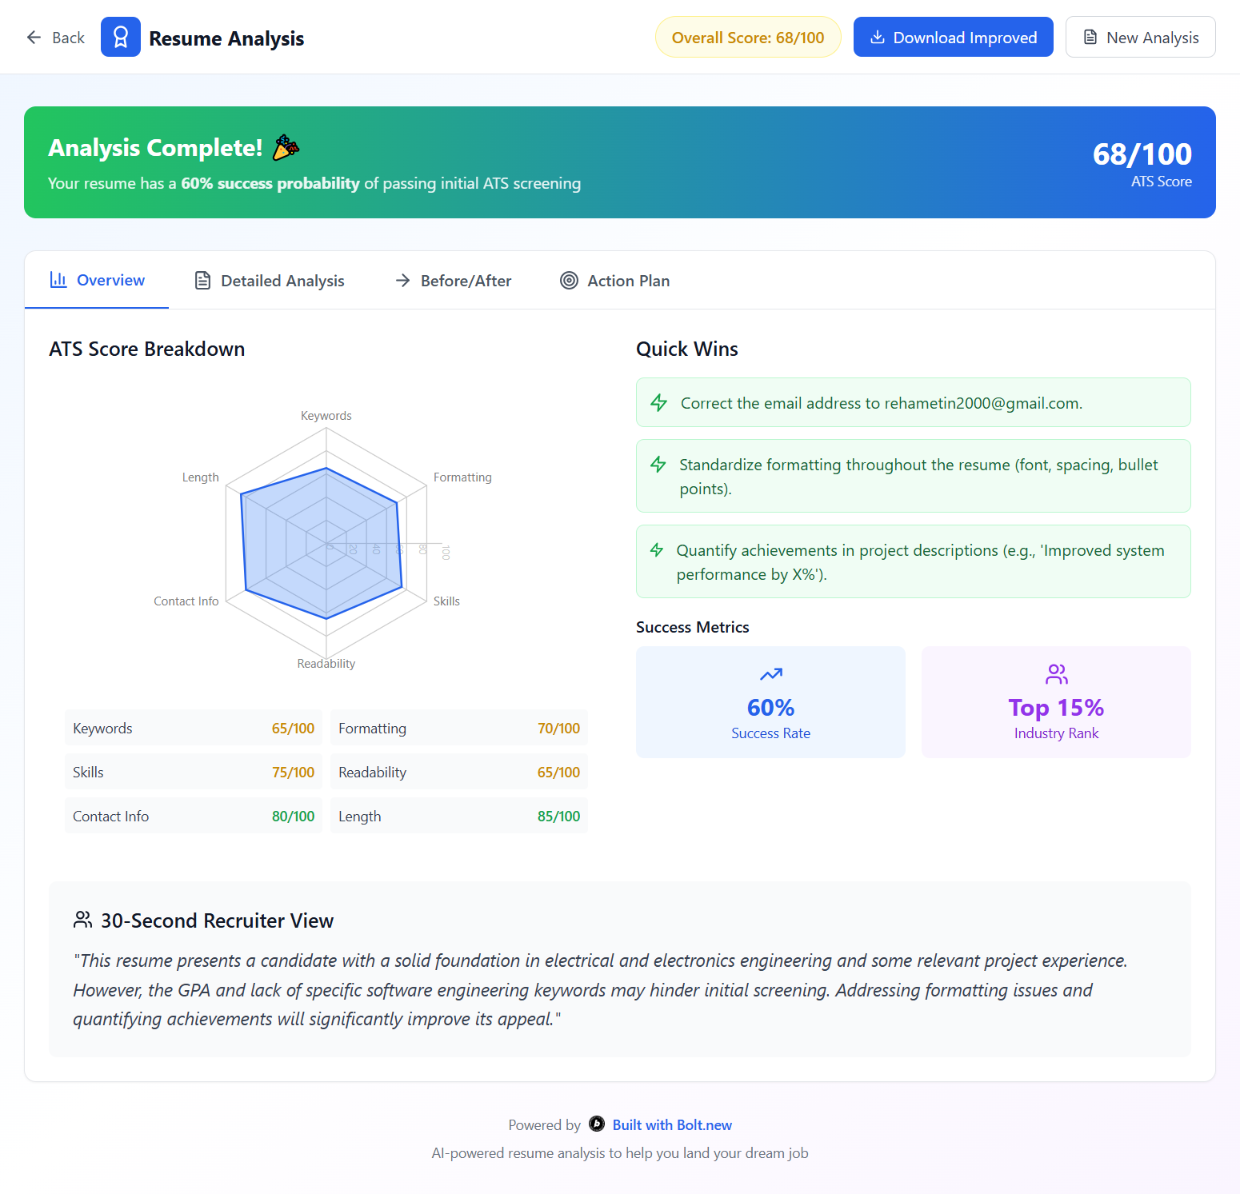Click the trending-up icon above Success Rate
The height and width of the screenshot is (1194, 1240).
click(x=771, y=674)
